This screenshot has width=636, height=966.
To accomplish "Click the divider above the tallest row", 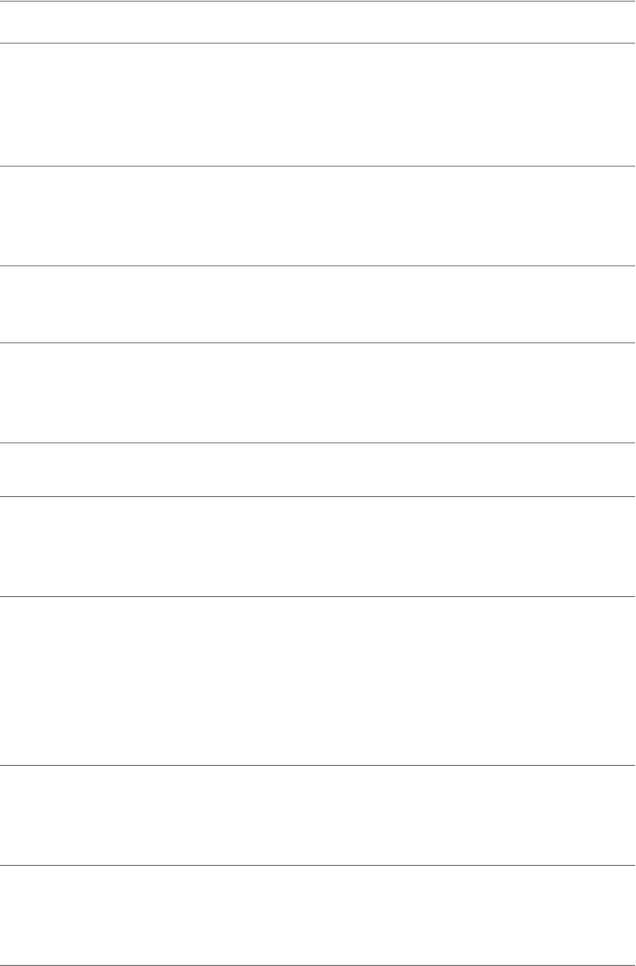I will tap(317, 596).
